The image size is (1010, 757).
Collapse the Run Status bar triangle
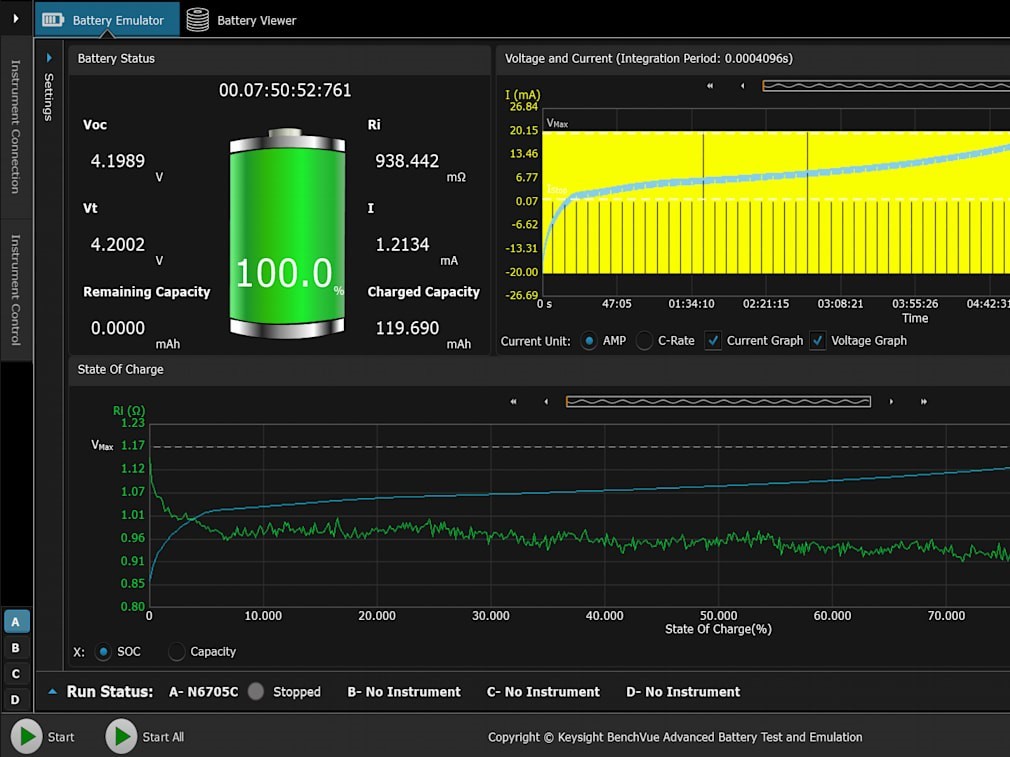[52, 692]
